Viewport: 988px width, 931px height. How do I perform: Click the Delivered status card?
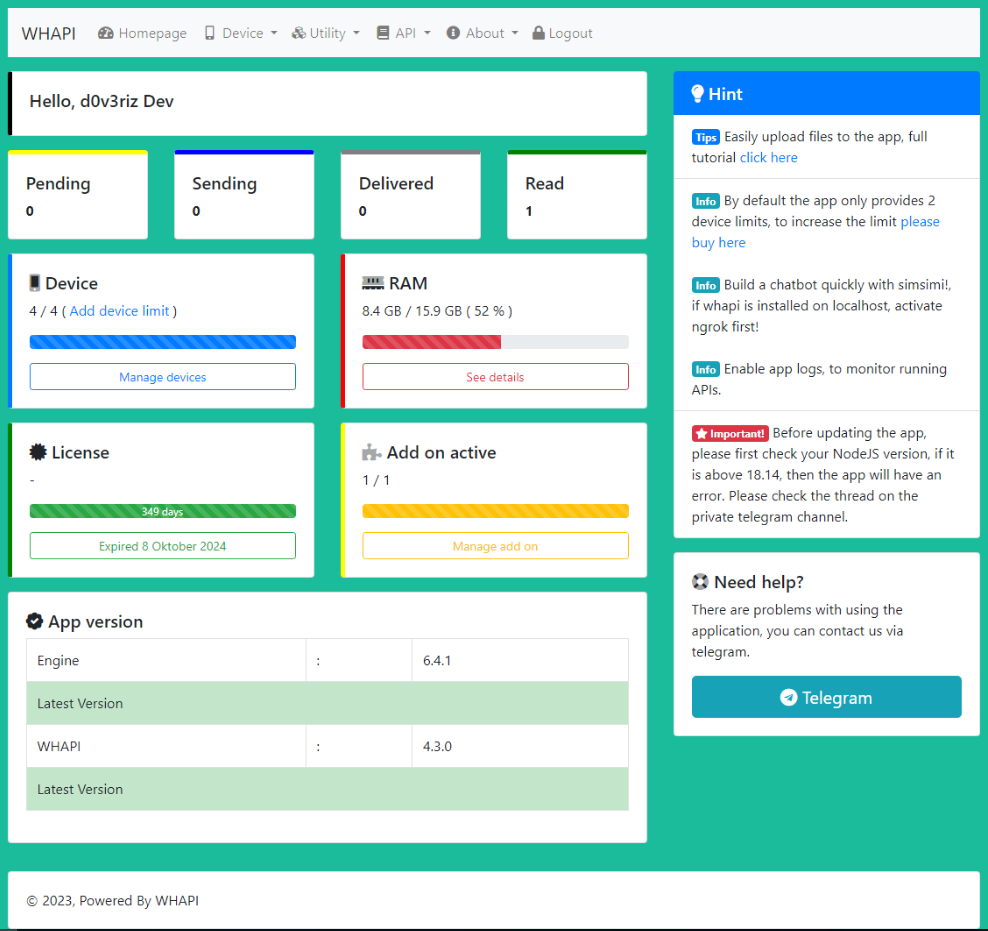pyautogui.click(x=410, y=195)
